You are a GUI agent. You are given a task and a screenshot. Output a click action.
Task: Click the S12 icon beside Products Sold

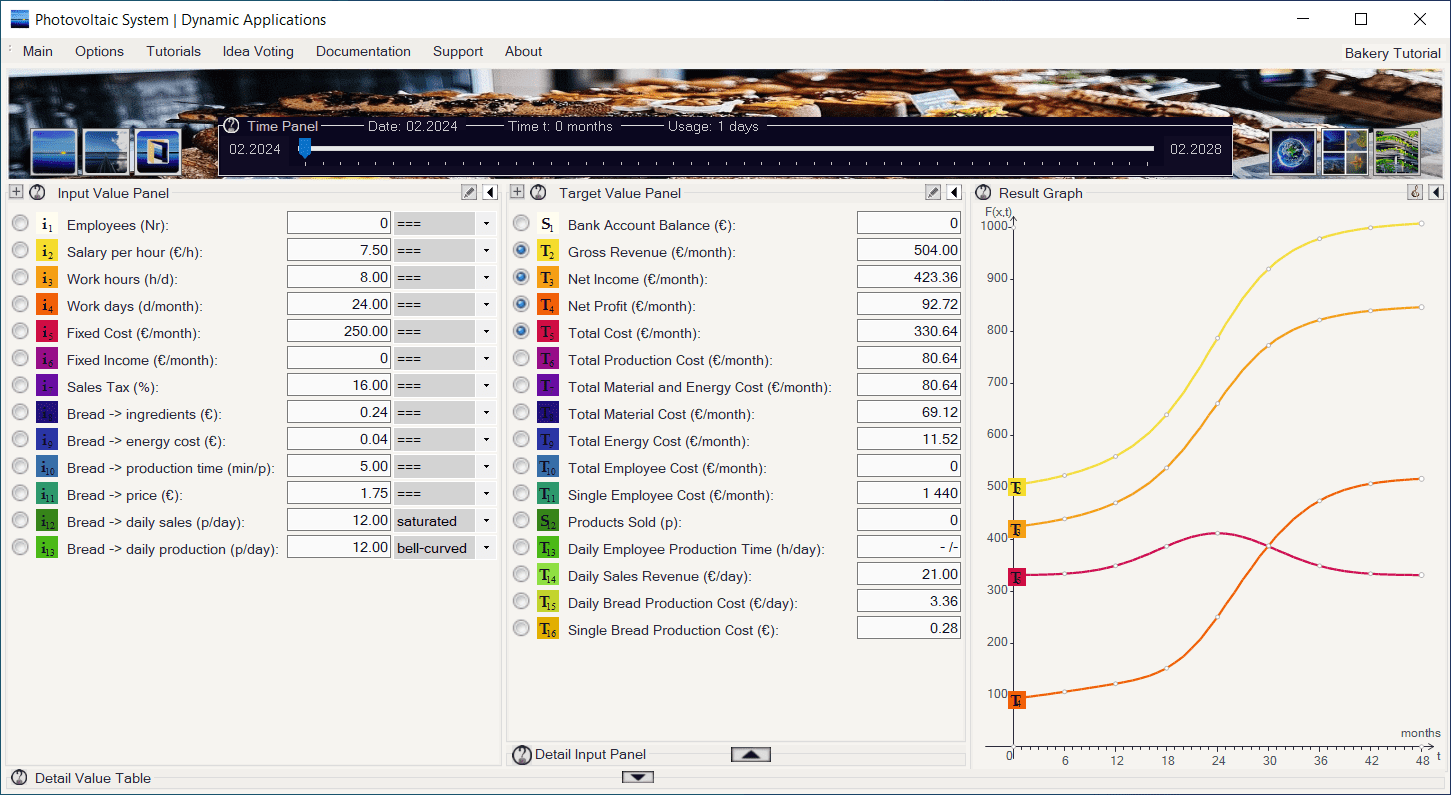tap(547, 521)
